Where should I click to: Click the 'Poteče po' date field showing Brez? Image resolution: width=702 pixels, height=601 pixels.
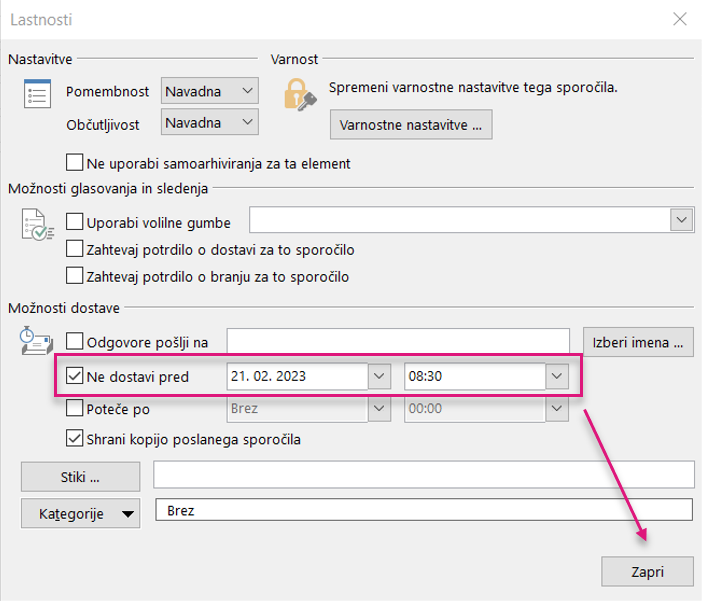(297, 408)
